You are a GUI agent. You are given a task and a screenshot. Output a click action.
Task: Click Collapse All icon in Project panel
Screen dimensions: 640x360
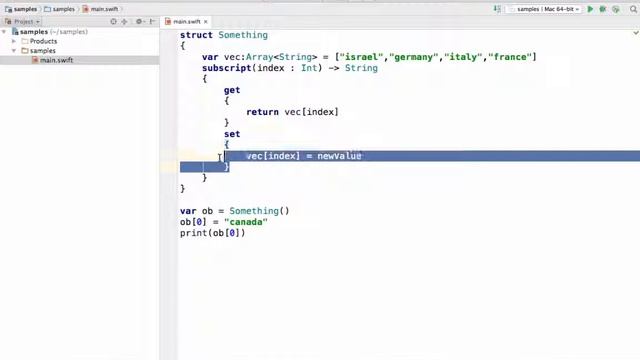124,22
